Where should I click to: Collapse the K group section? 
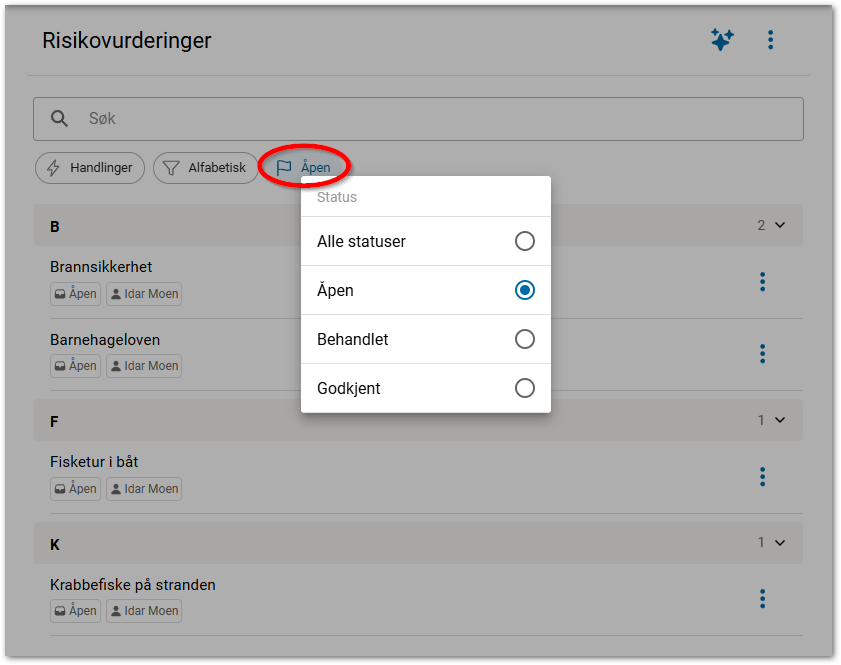point(780,543)
